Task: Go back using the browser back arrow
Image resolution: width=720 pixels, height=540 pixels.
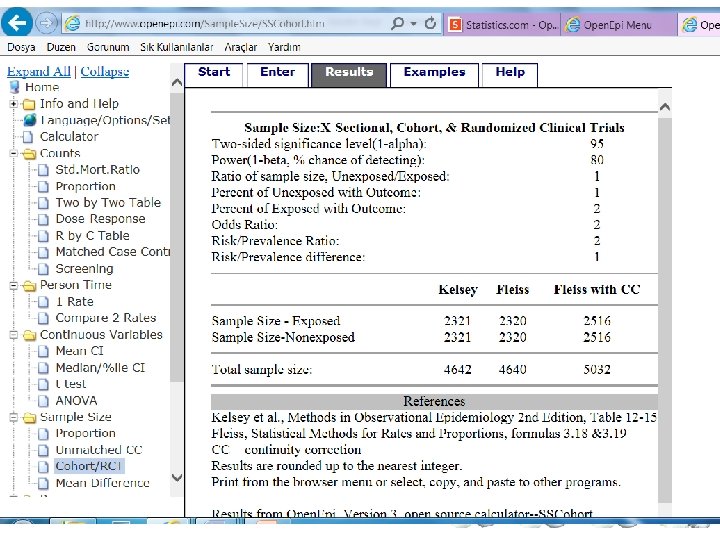Action: tap(17, 22)
